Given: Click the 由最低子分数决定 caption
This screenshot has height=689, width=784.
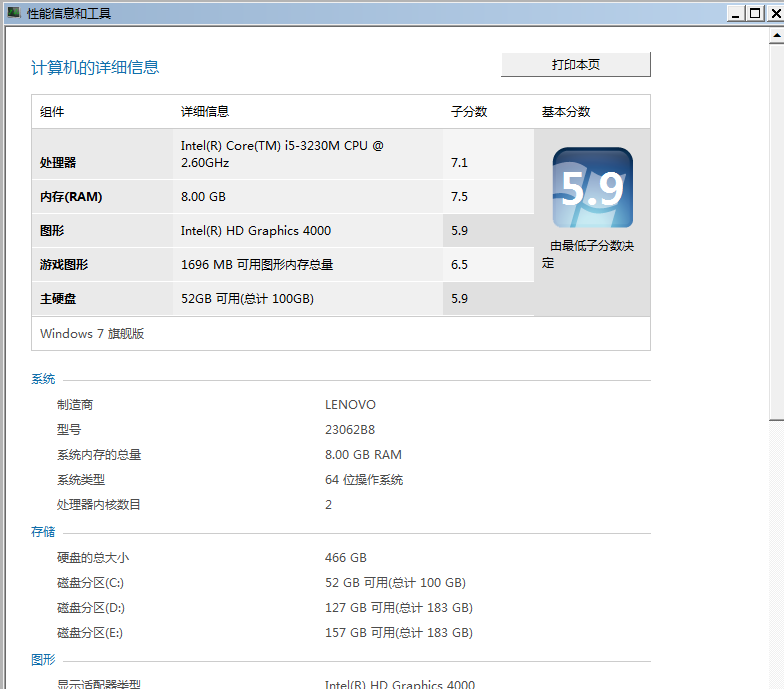Looking at the screenshot, I should click(x=588, y=254).
